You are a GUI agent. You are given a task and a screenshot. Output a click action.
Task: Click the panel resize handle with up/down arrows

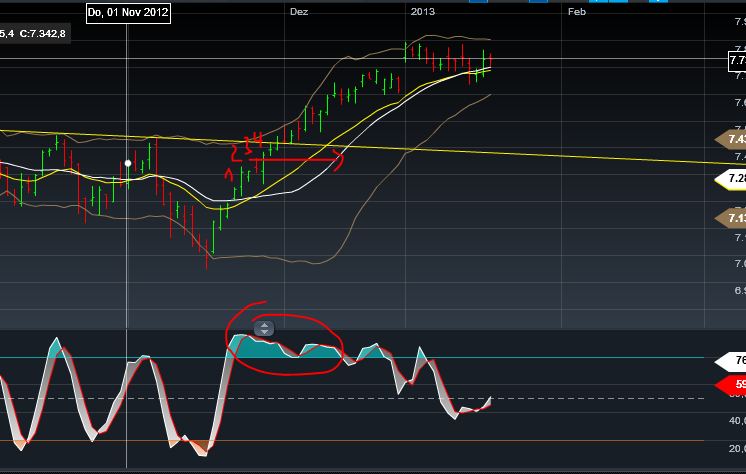point(264,328)
